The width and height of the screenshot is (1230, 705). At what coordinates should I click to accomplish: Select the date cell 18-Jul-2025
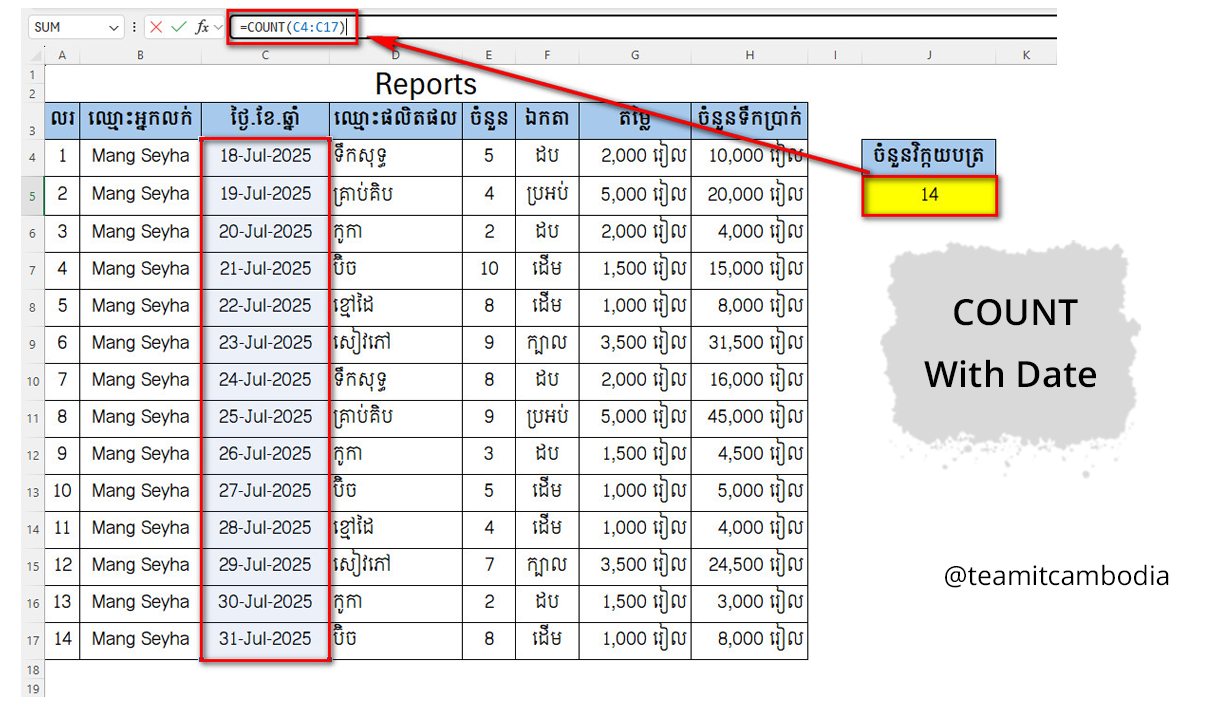tap(265, 156)
